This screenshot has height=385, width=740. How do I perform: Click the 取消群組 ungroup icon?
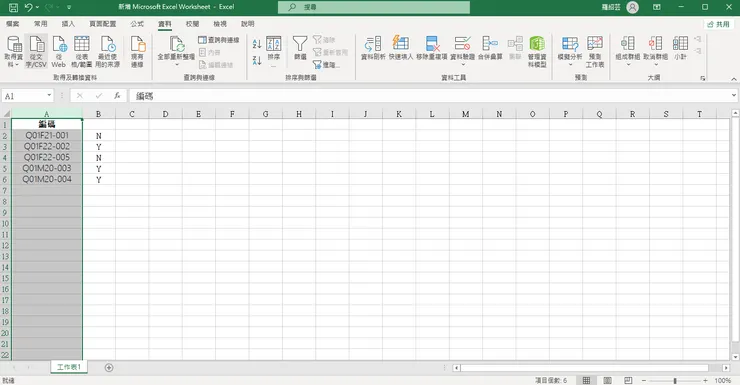coord(656,43)
